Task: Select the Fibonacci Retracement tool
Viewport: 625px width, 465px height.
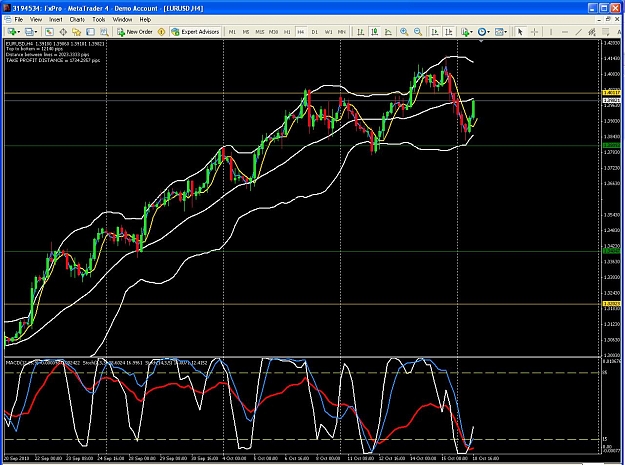Action: [606, 32]
